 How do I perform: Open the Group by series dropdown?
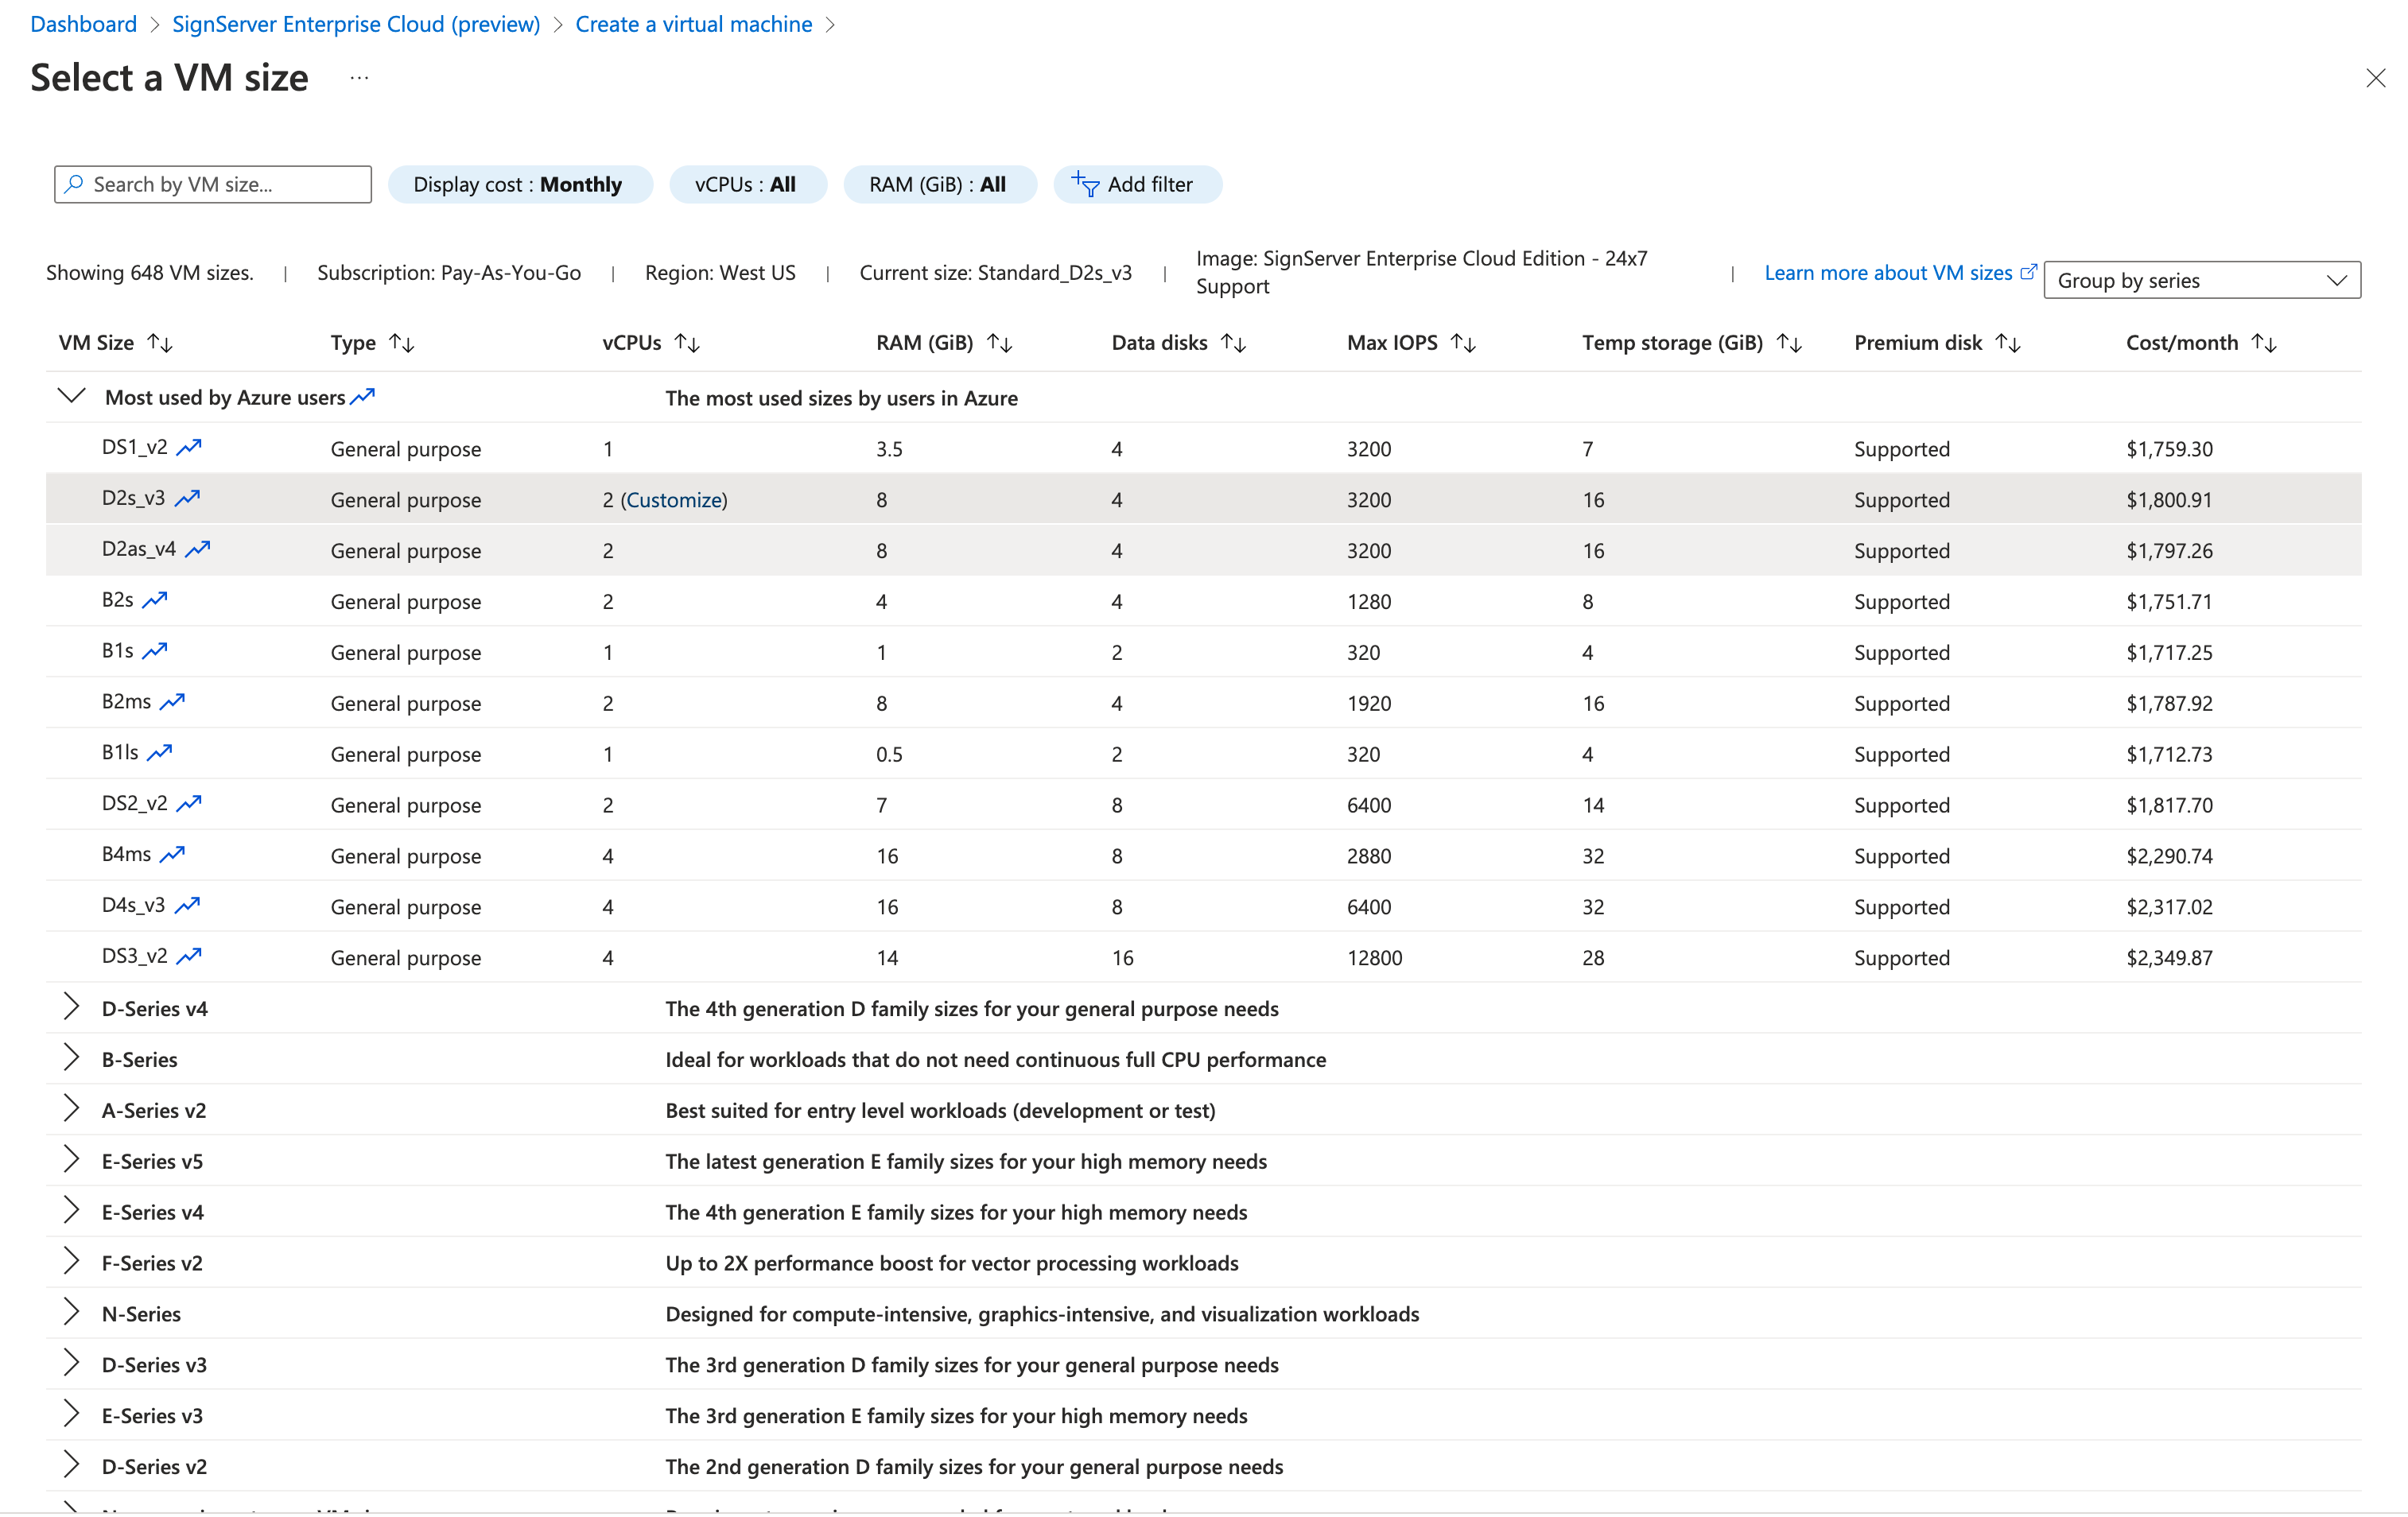[2201, 280]
